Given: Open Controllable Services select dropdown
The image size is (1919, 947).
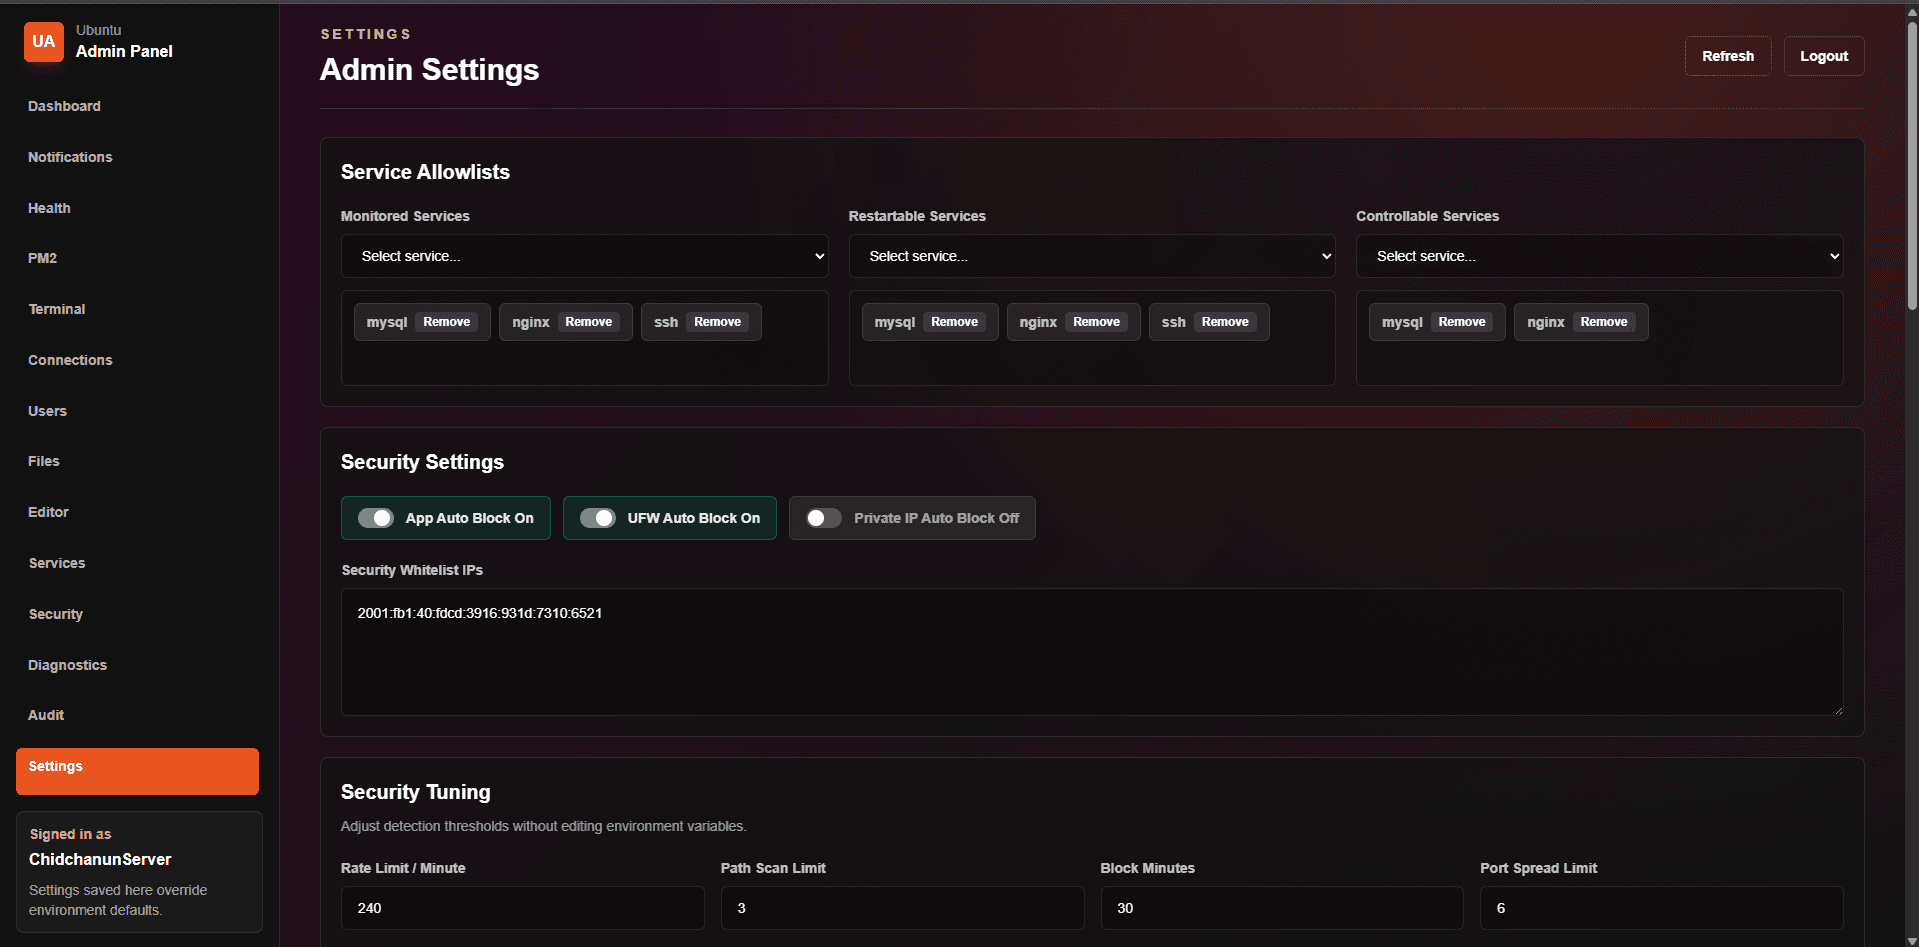Looking at the screenshot, I should [x=1599, y=256].
